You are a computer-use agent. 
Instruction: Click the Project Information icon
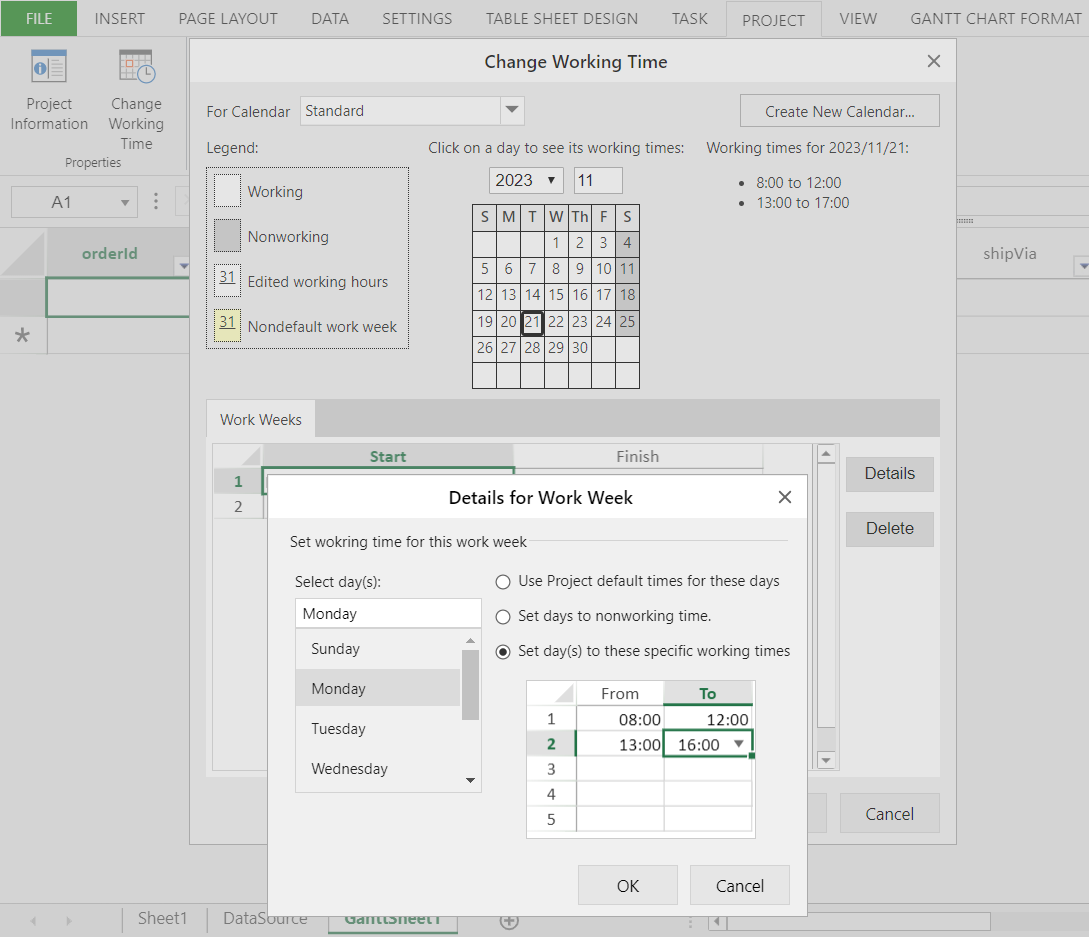[49, 68]
